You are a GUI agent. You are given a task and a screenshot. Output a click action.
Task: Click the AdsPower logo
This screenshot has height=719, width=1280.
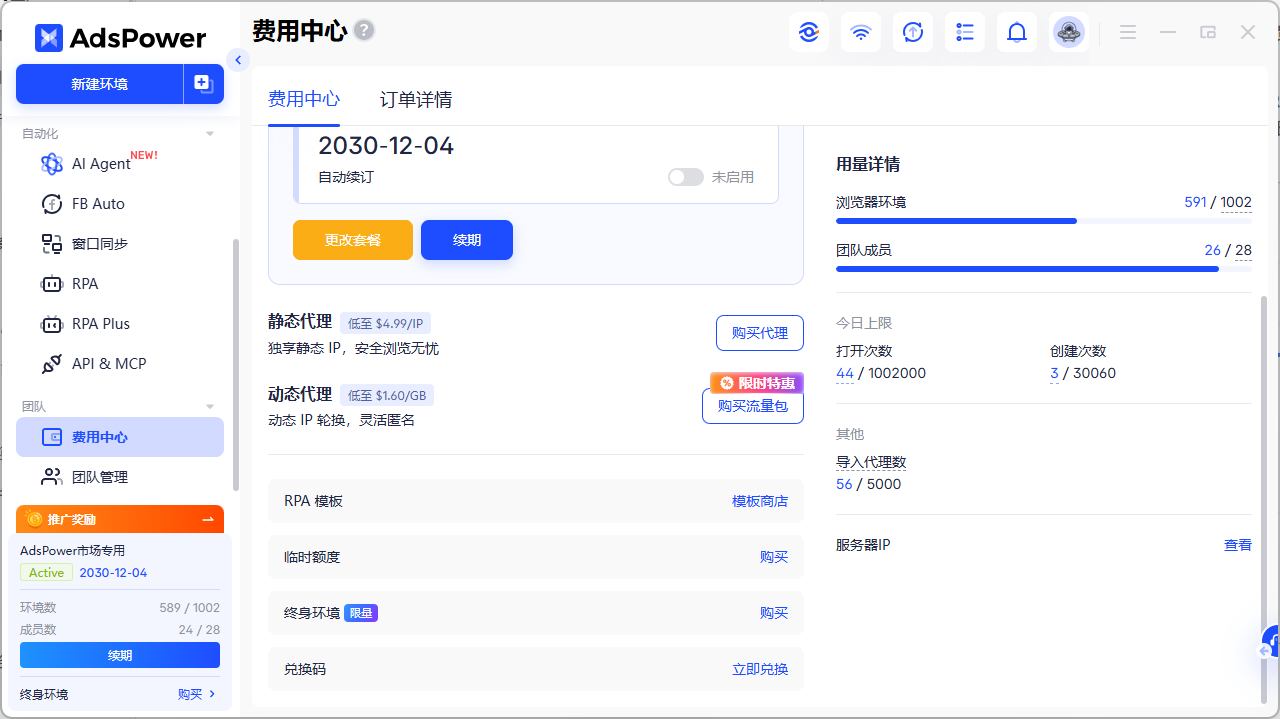pos(120,38)
